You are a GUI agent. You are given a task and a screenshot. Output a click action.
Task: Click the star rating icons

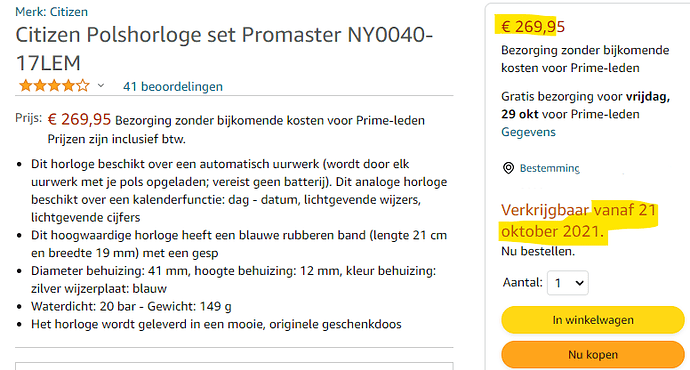tap(54, 85)
